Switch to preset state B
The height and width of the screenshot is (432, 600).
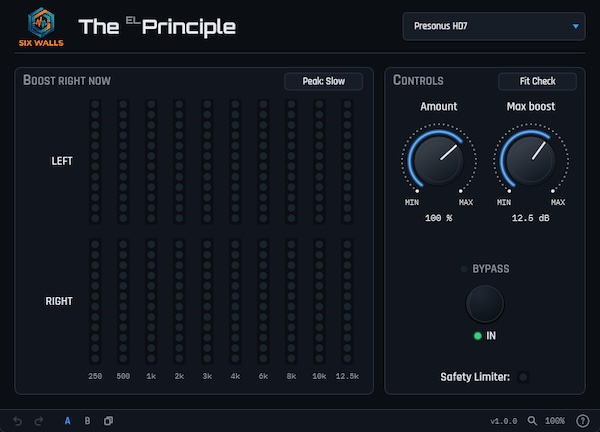coord(87,421)
